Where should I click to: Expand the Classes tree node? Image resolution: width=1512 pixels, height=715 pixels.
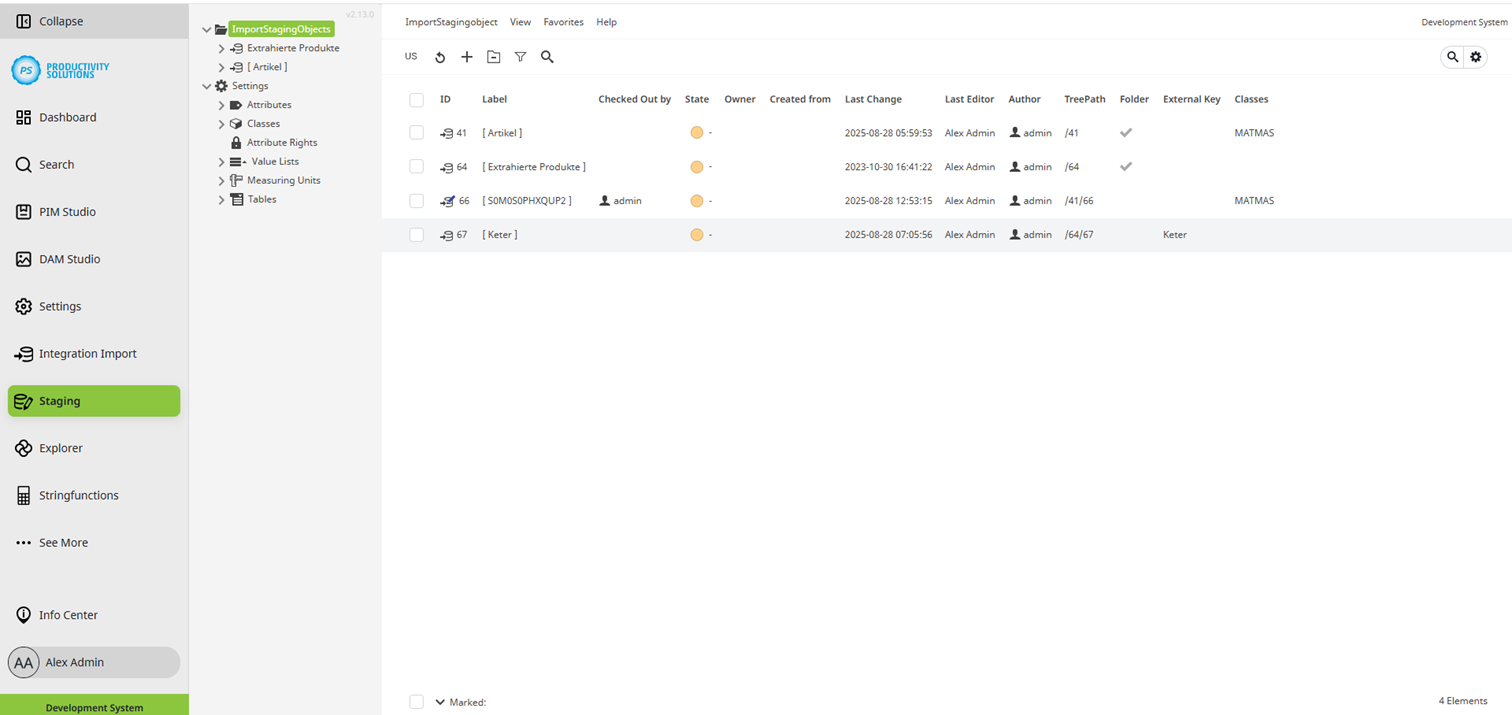tap(220, 123)
